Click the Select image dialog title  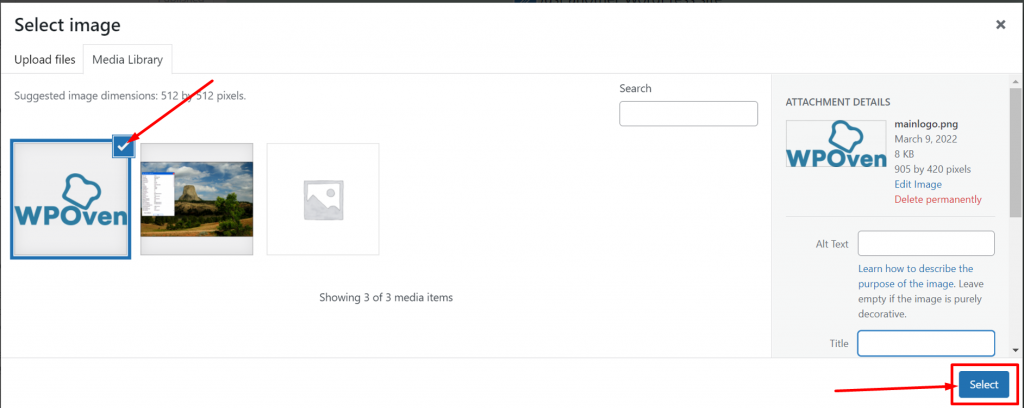pyautogui.click(x=66, y=24)
